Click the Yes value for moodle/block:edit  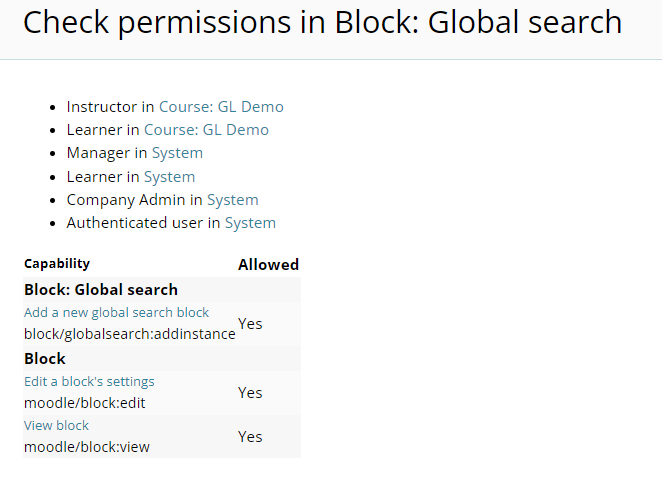(250, 393)
